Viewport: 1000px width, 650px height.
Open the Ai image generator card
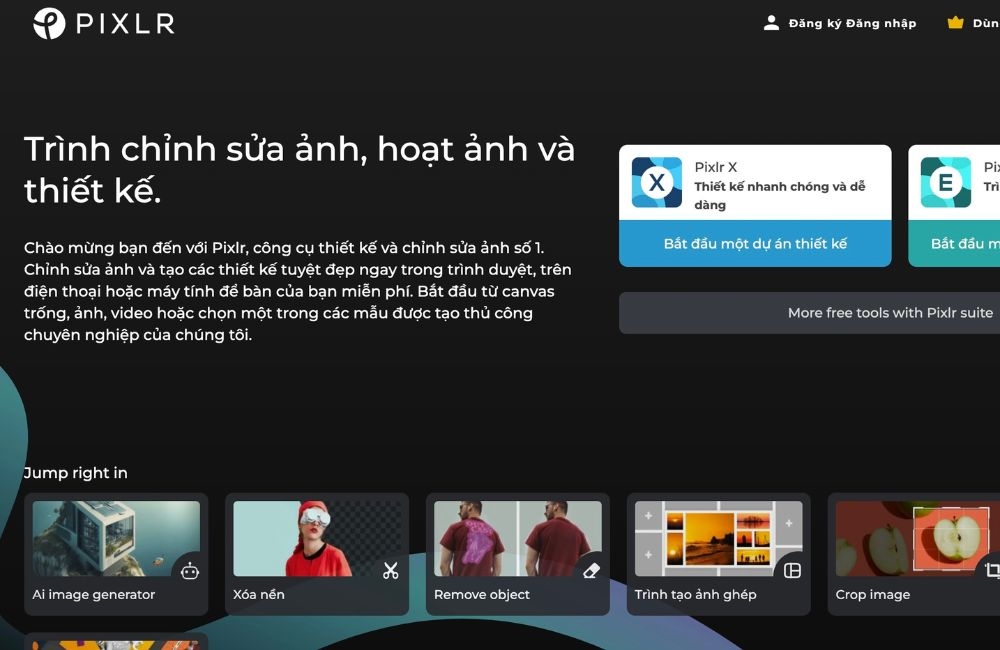coord(116,554)
